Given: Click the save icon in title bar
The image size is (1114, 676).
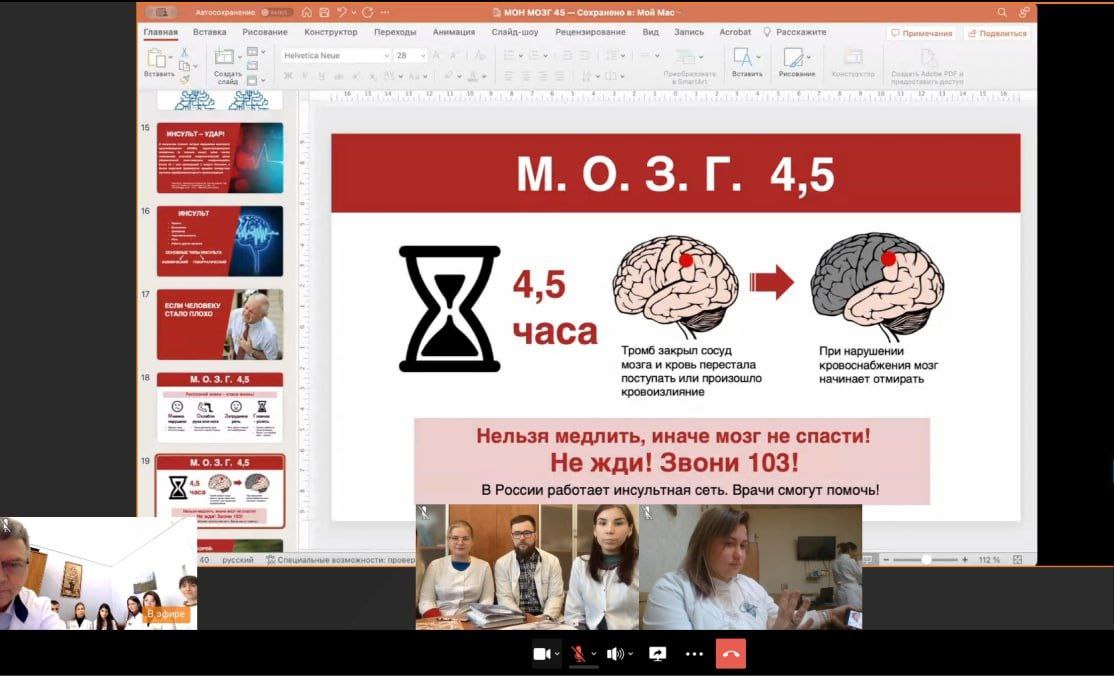Looking at the screenshot, I should click(x=322, y=13).
